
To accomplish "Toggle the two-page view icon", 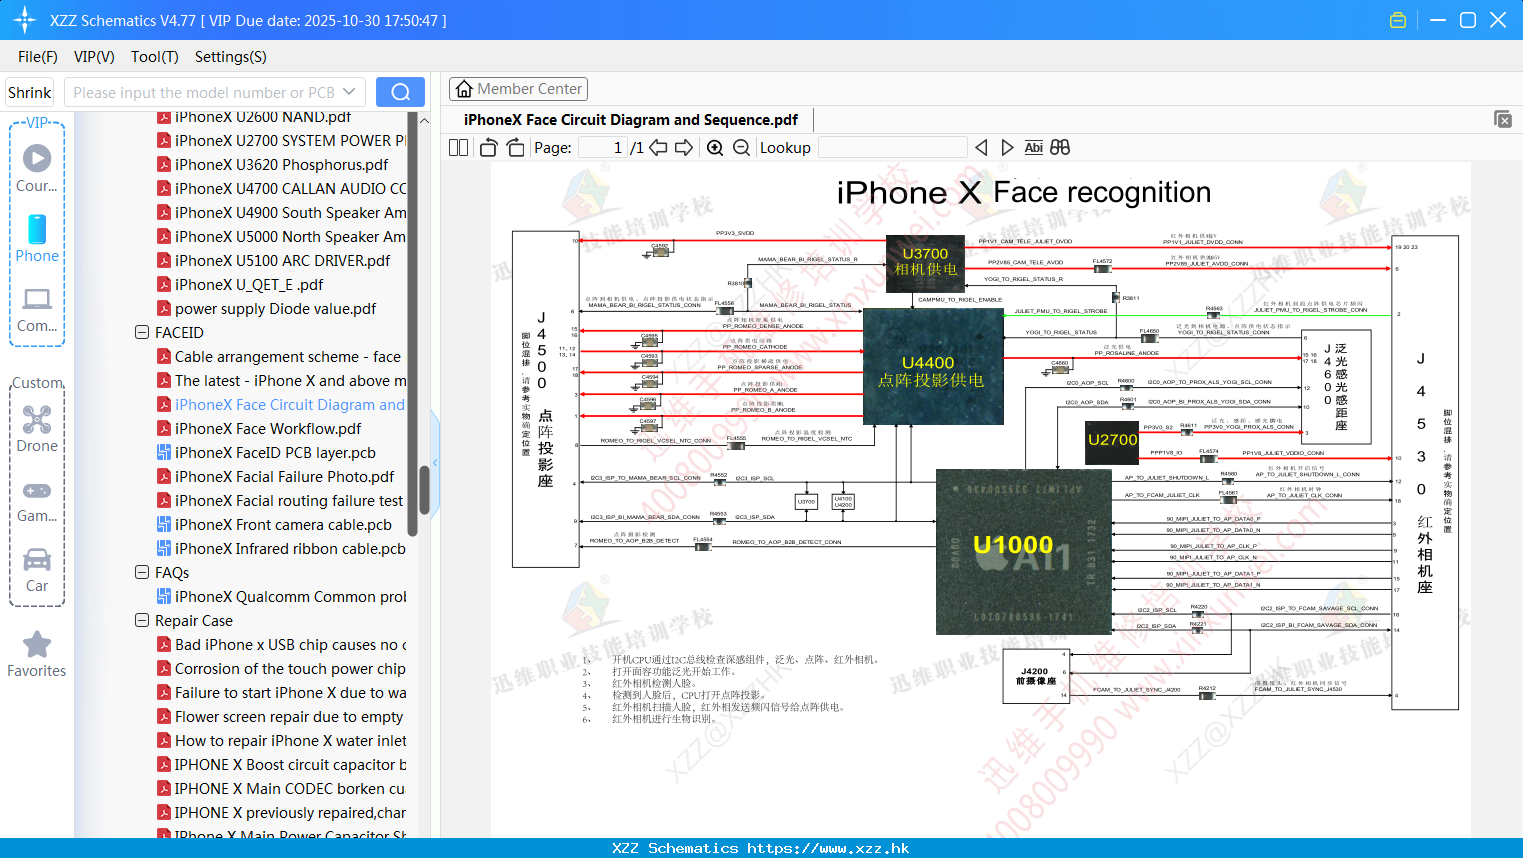I will 458,148.
